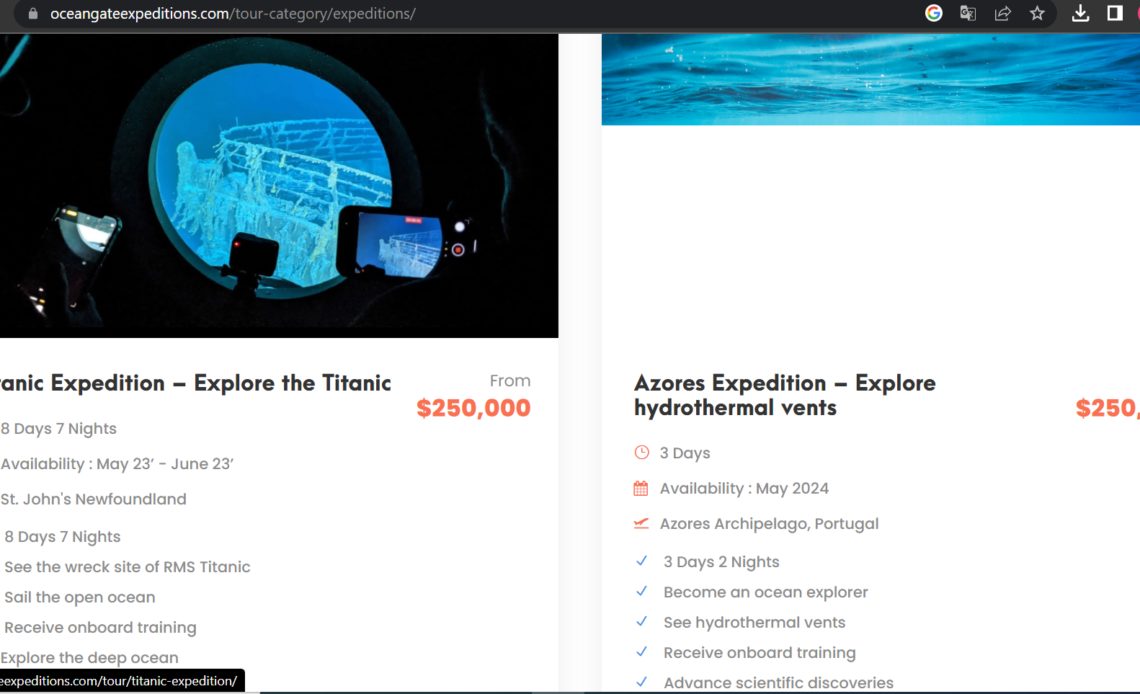
Task: Click checkmark next to Become an ocean explorer
Action: point(641,592)
